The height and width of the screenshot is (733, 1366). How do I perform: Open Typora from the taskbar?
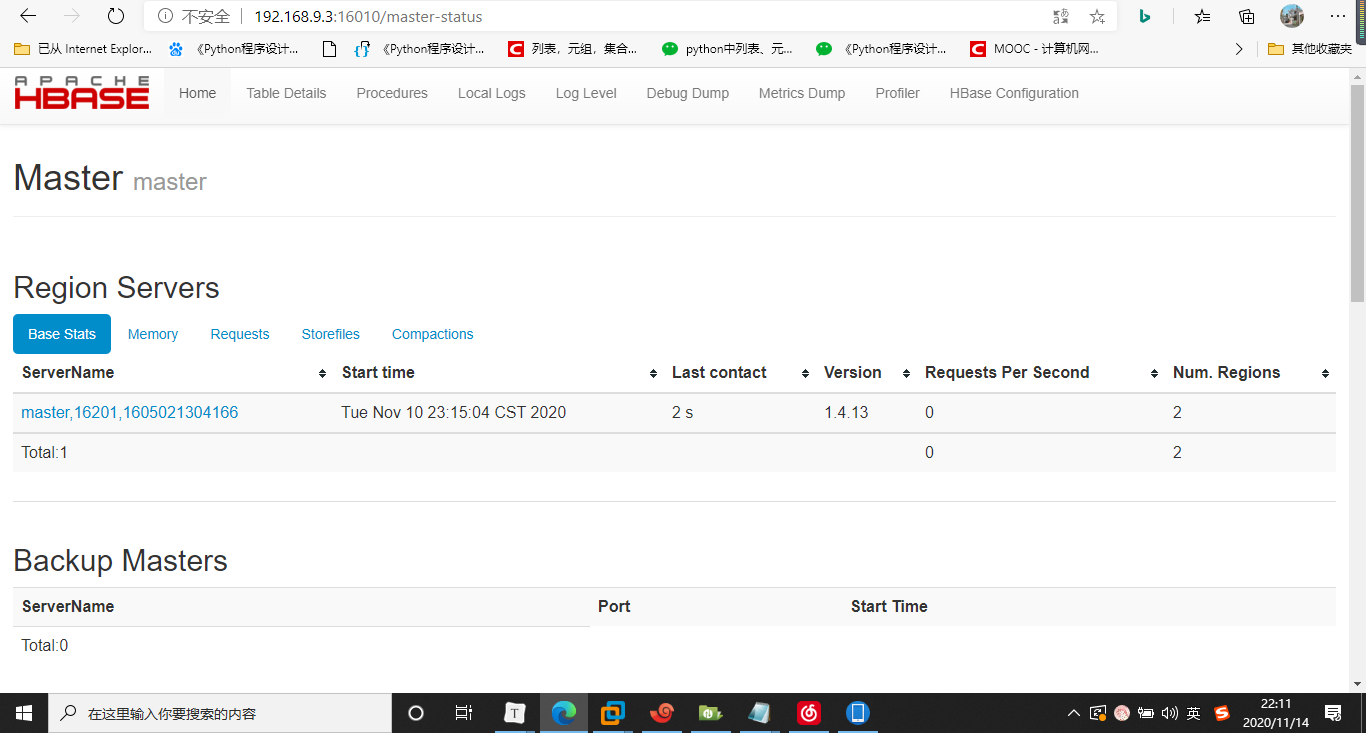(514, 713)
